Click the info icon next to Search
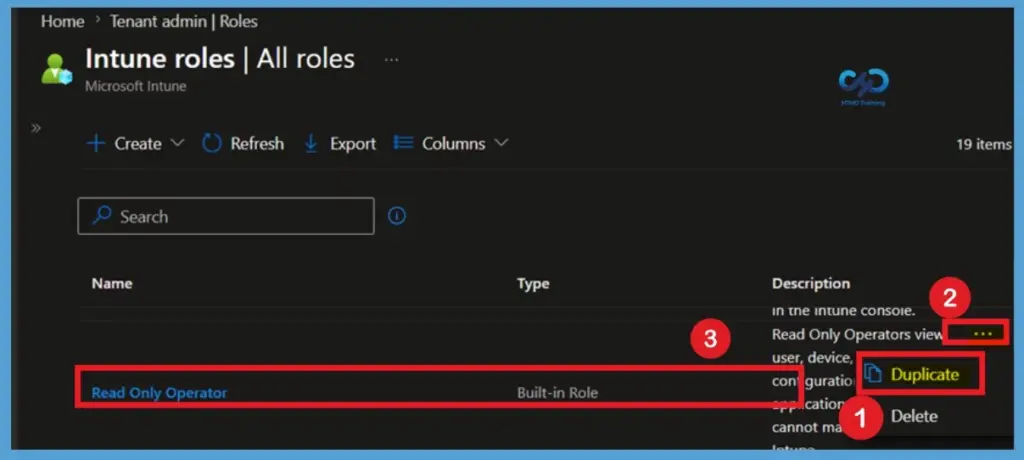 click(x=397, y=216)
